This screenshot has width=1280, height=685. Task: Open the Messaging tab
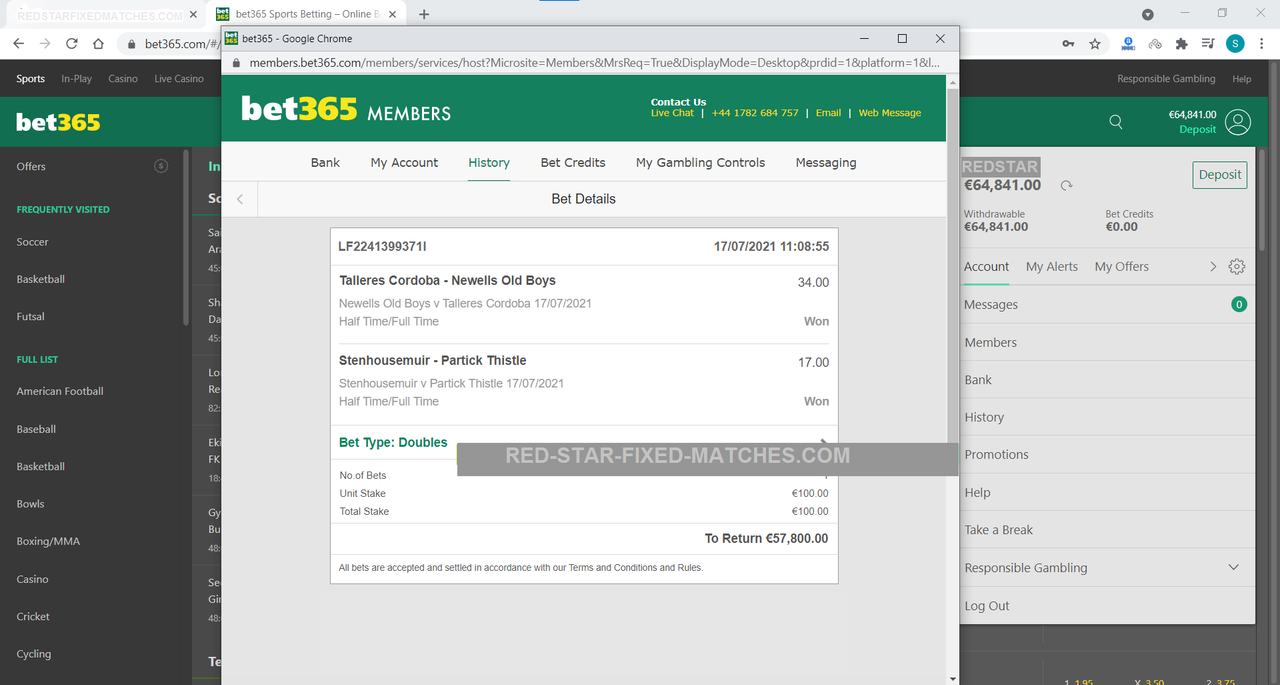point(826,163)
